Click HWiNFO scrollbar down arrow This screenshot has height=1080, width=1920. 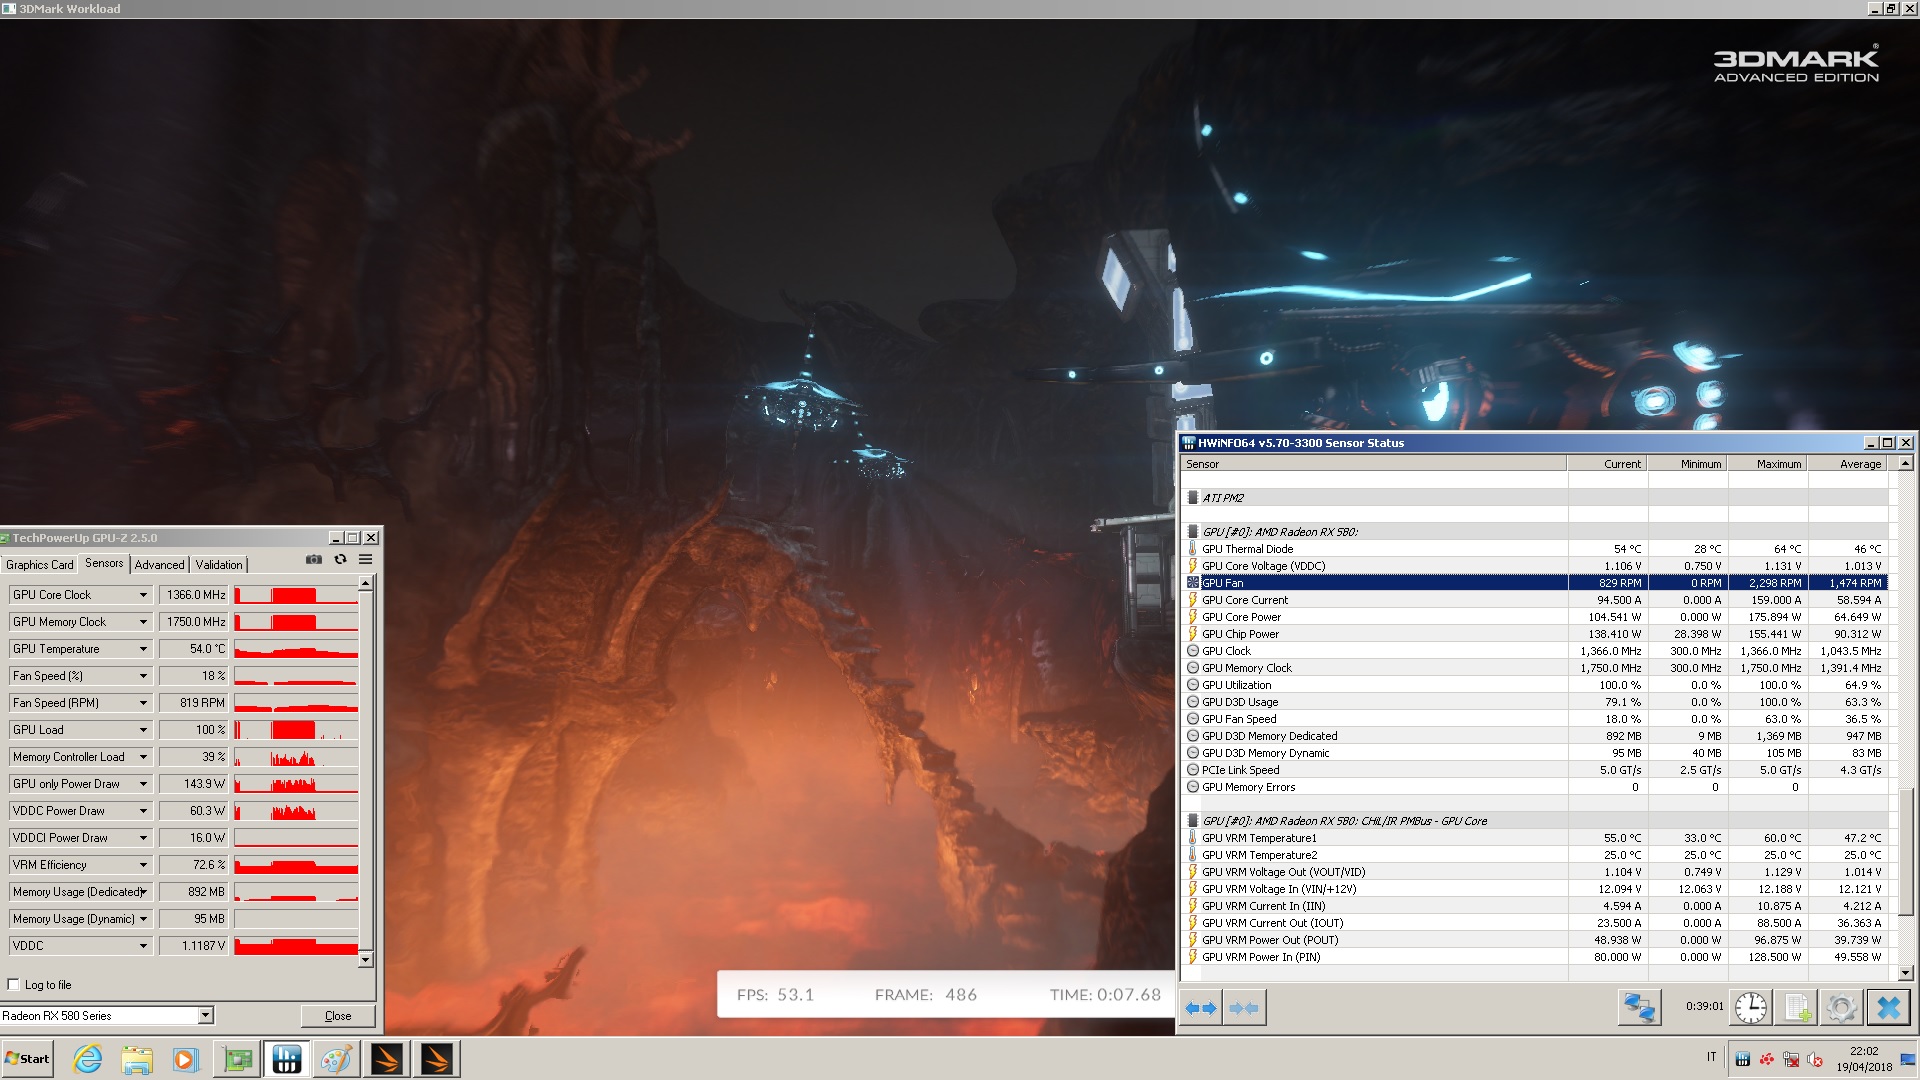click(1905, 972)
